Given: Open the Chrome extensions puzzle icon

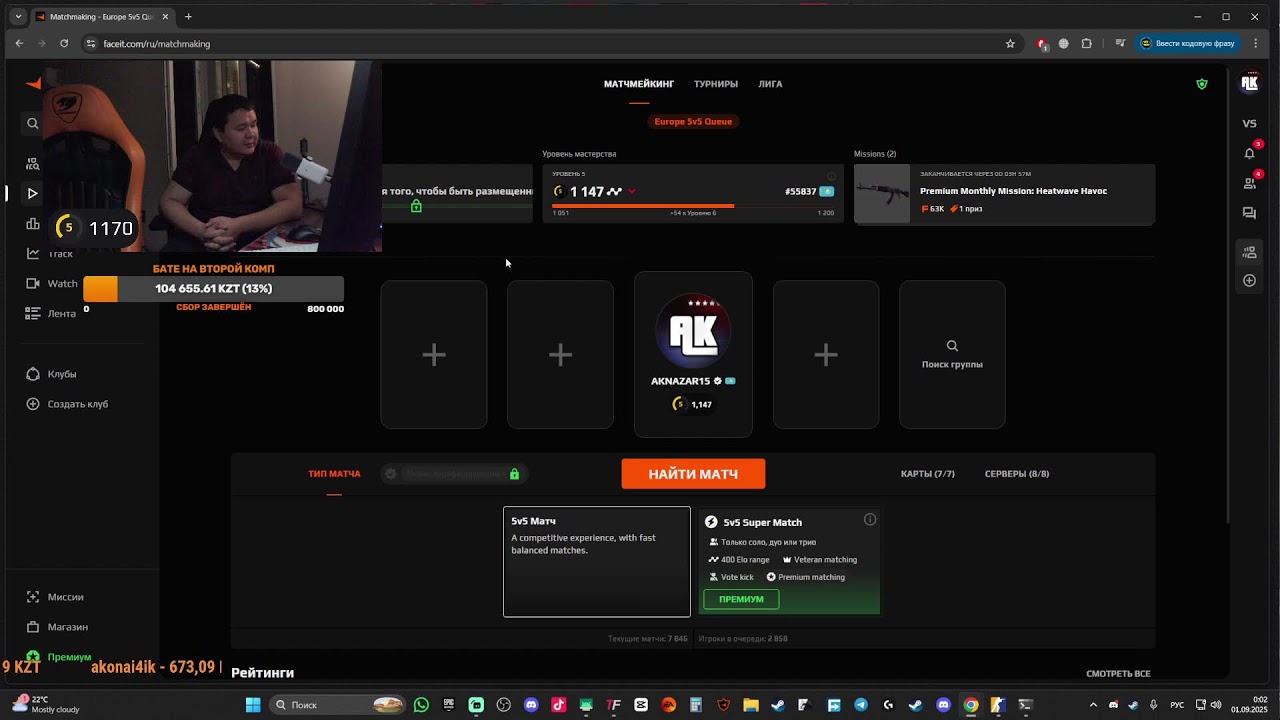Looking at the screenshot, I should tap(1087, 44).
